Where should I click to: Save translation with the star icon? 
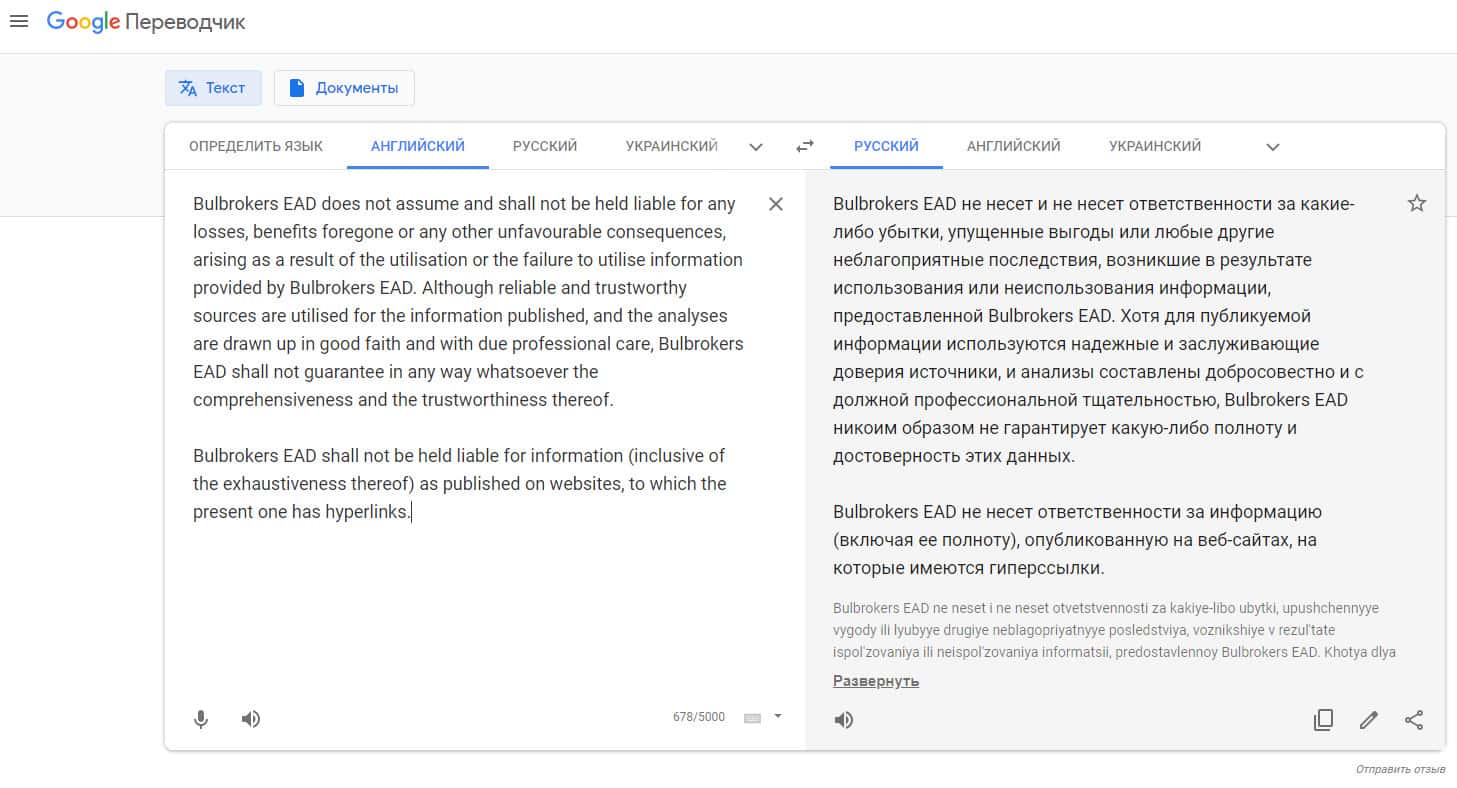point(1416,204)
